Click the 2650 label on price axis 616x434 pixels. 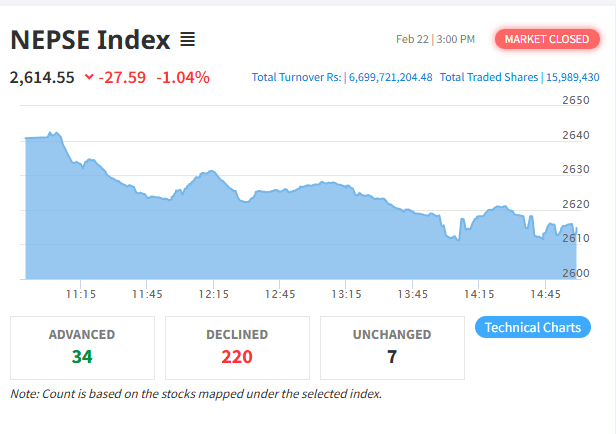(575, 100)
